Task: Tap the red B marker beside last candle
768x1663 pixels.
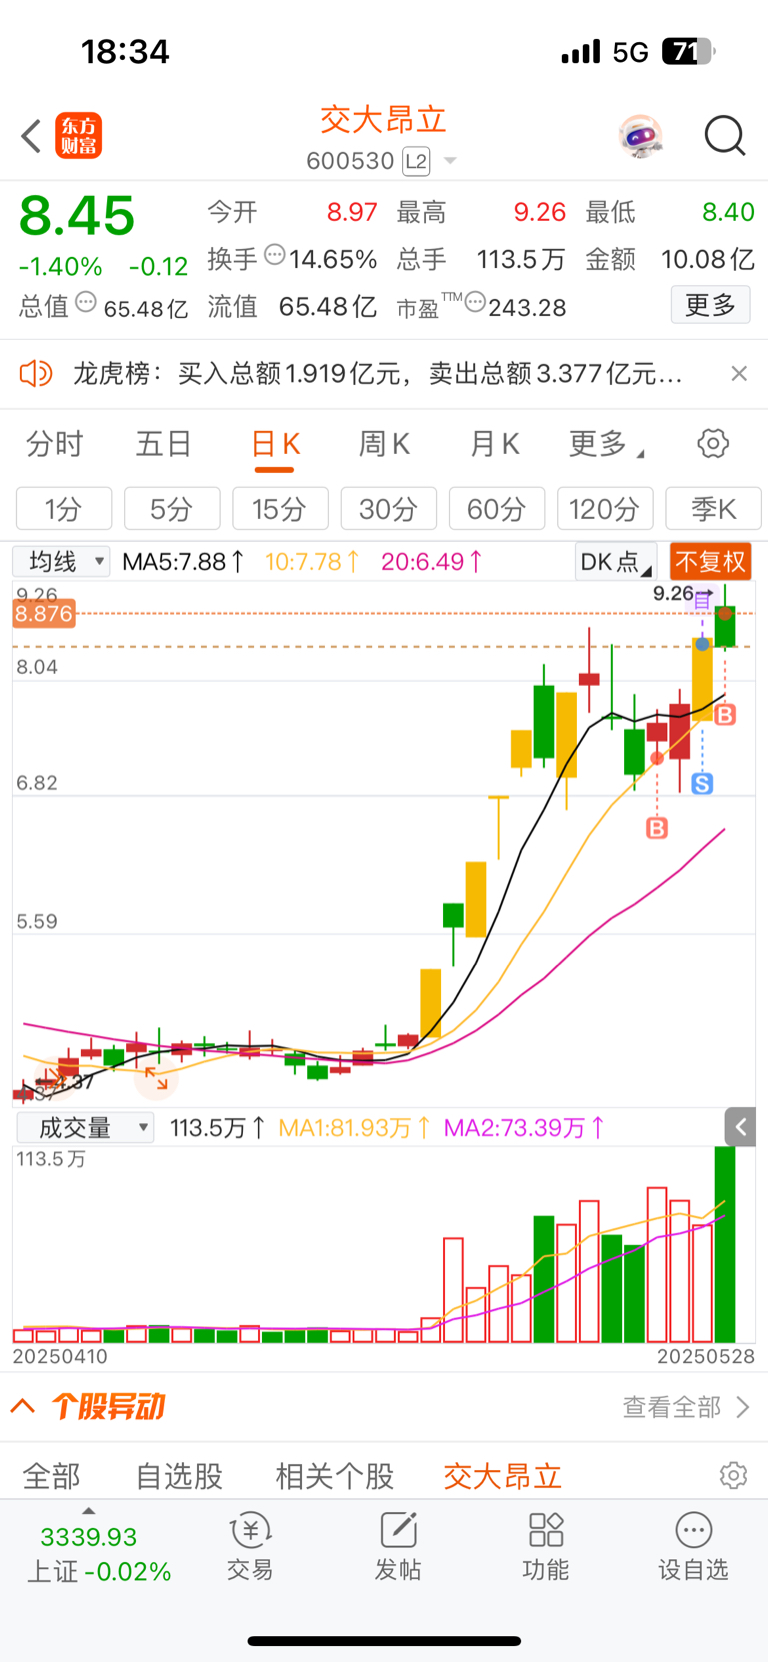Action: point(725,715)
